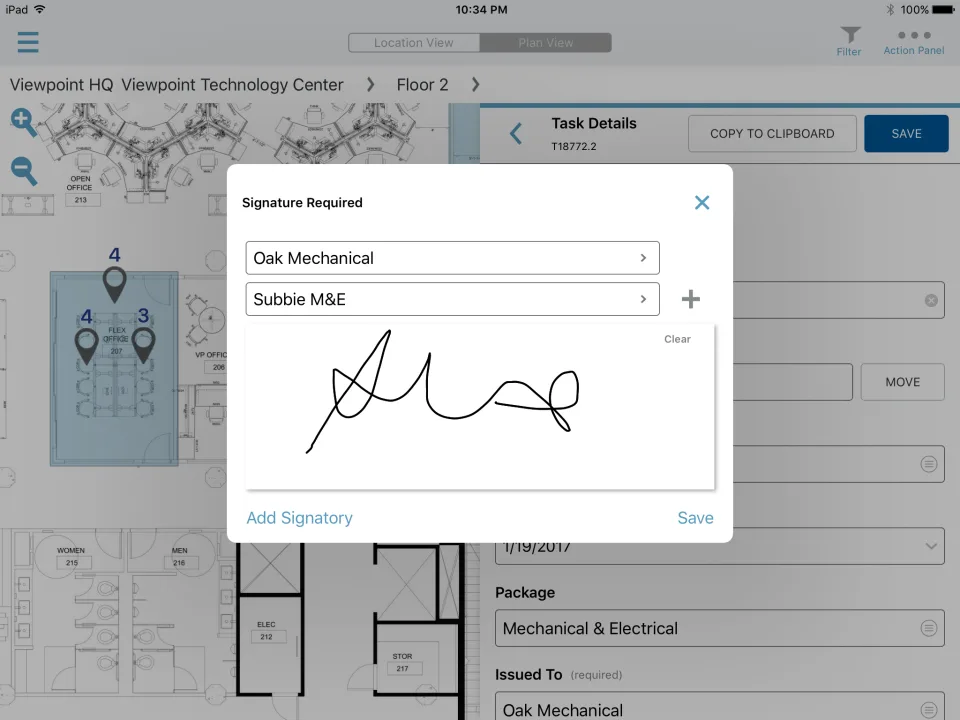Viewport: 960px width, 720px height.
Task: Select Viewpoint HQ breadcrumb
Action: 61,84
